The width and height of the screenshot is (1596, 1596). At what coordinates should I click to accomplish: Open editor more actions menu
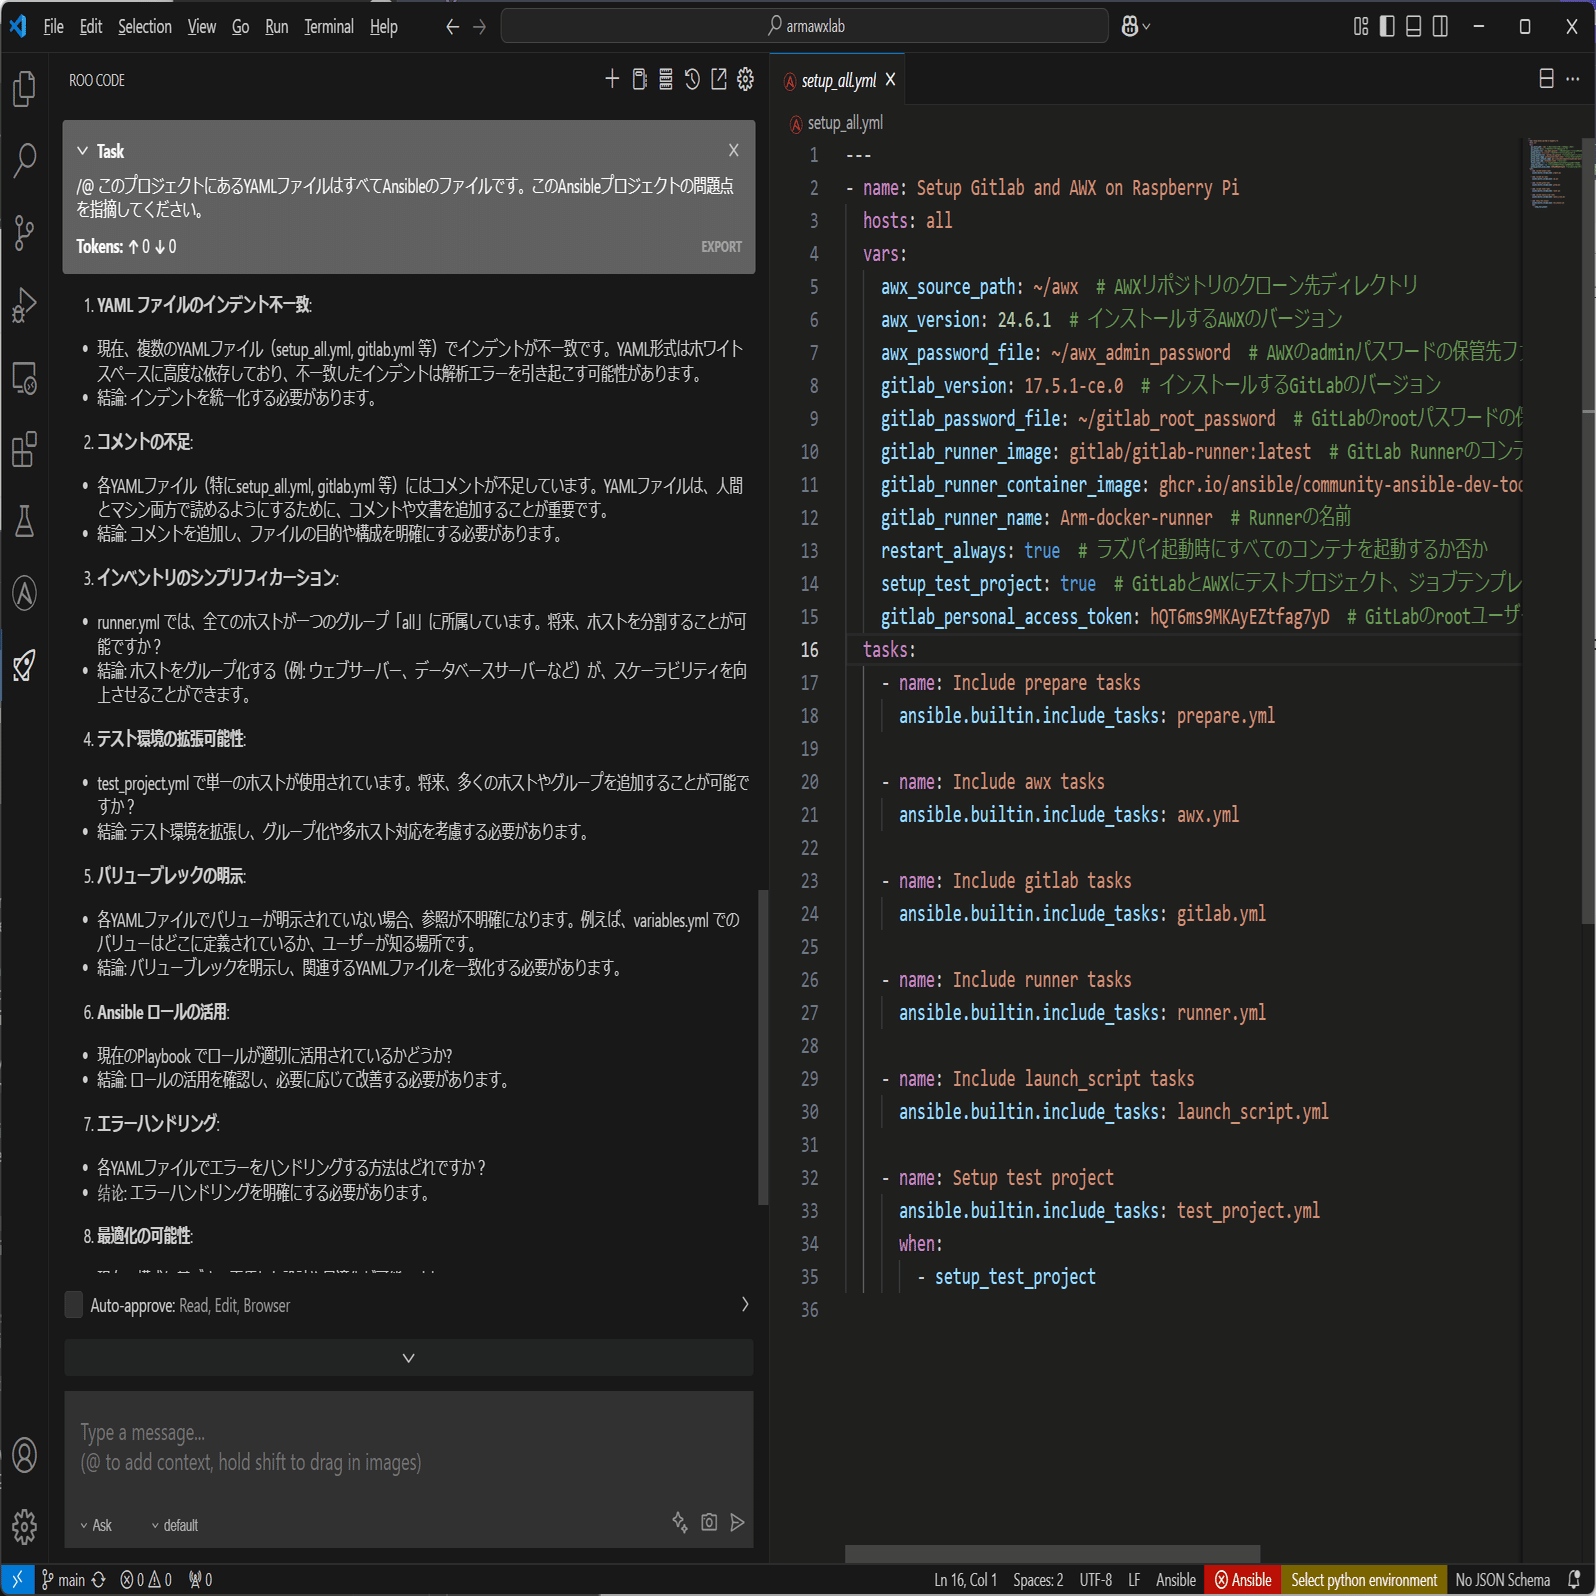pyautogui.click(x=1573, y=79)
